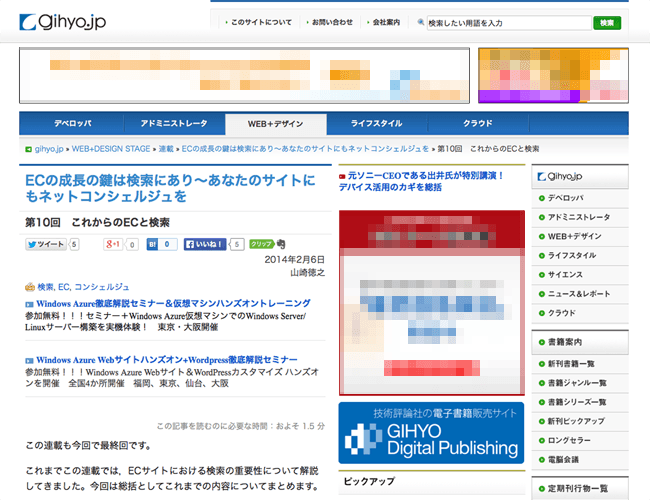Click the gihyo.jp breadcrumb link
The width and height of the screenshot is (650, 500).
(49, 149)
